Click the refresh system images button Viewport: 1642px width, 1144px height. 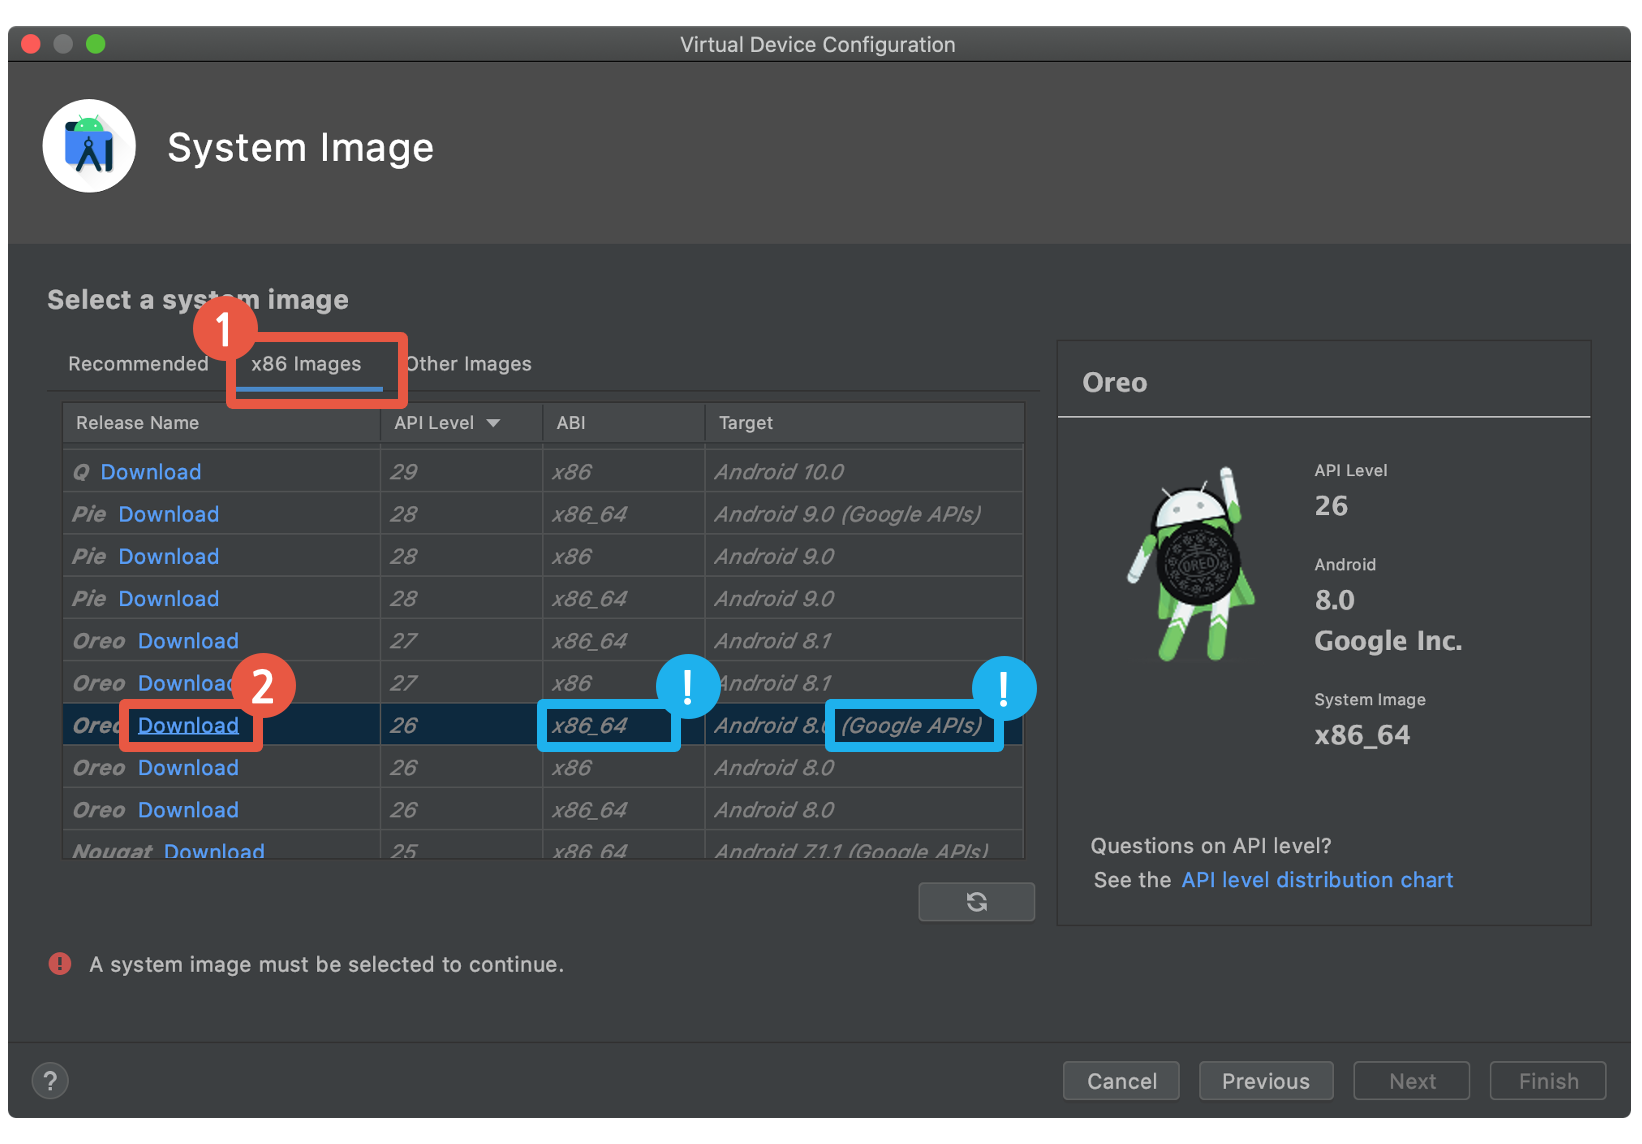976,902
